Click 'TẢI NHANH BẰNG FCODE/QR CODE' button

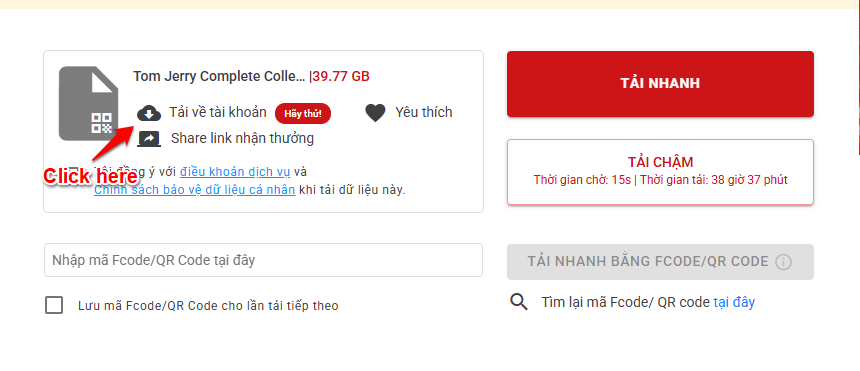(660, 262)
